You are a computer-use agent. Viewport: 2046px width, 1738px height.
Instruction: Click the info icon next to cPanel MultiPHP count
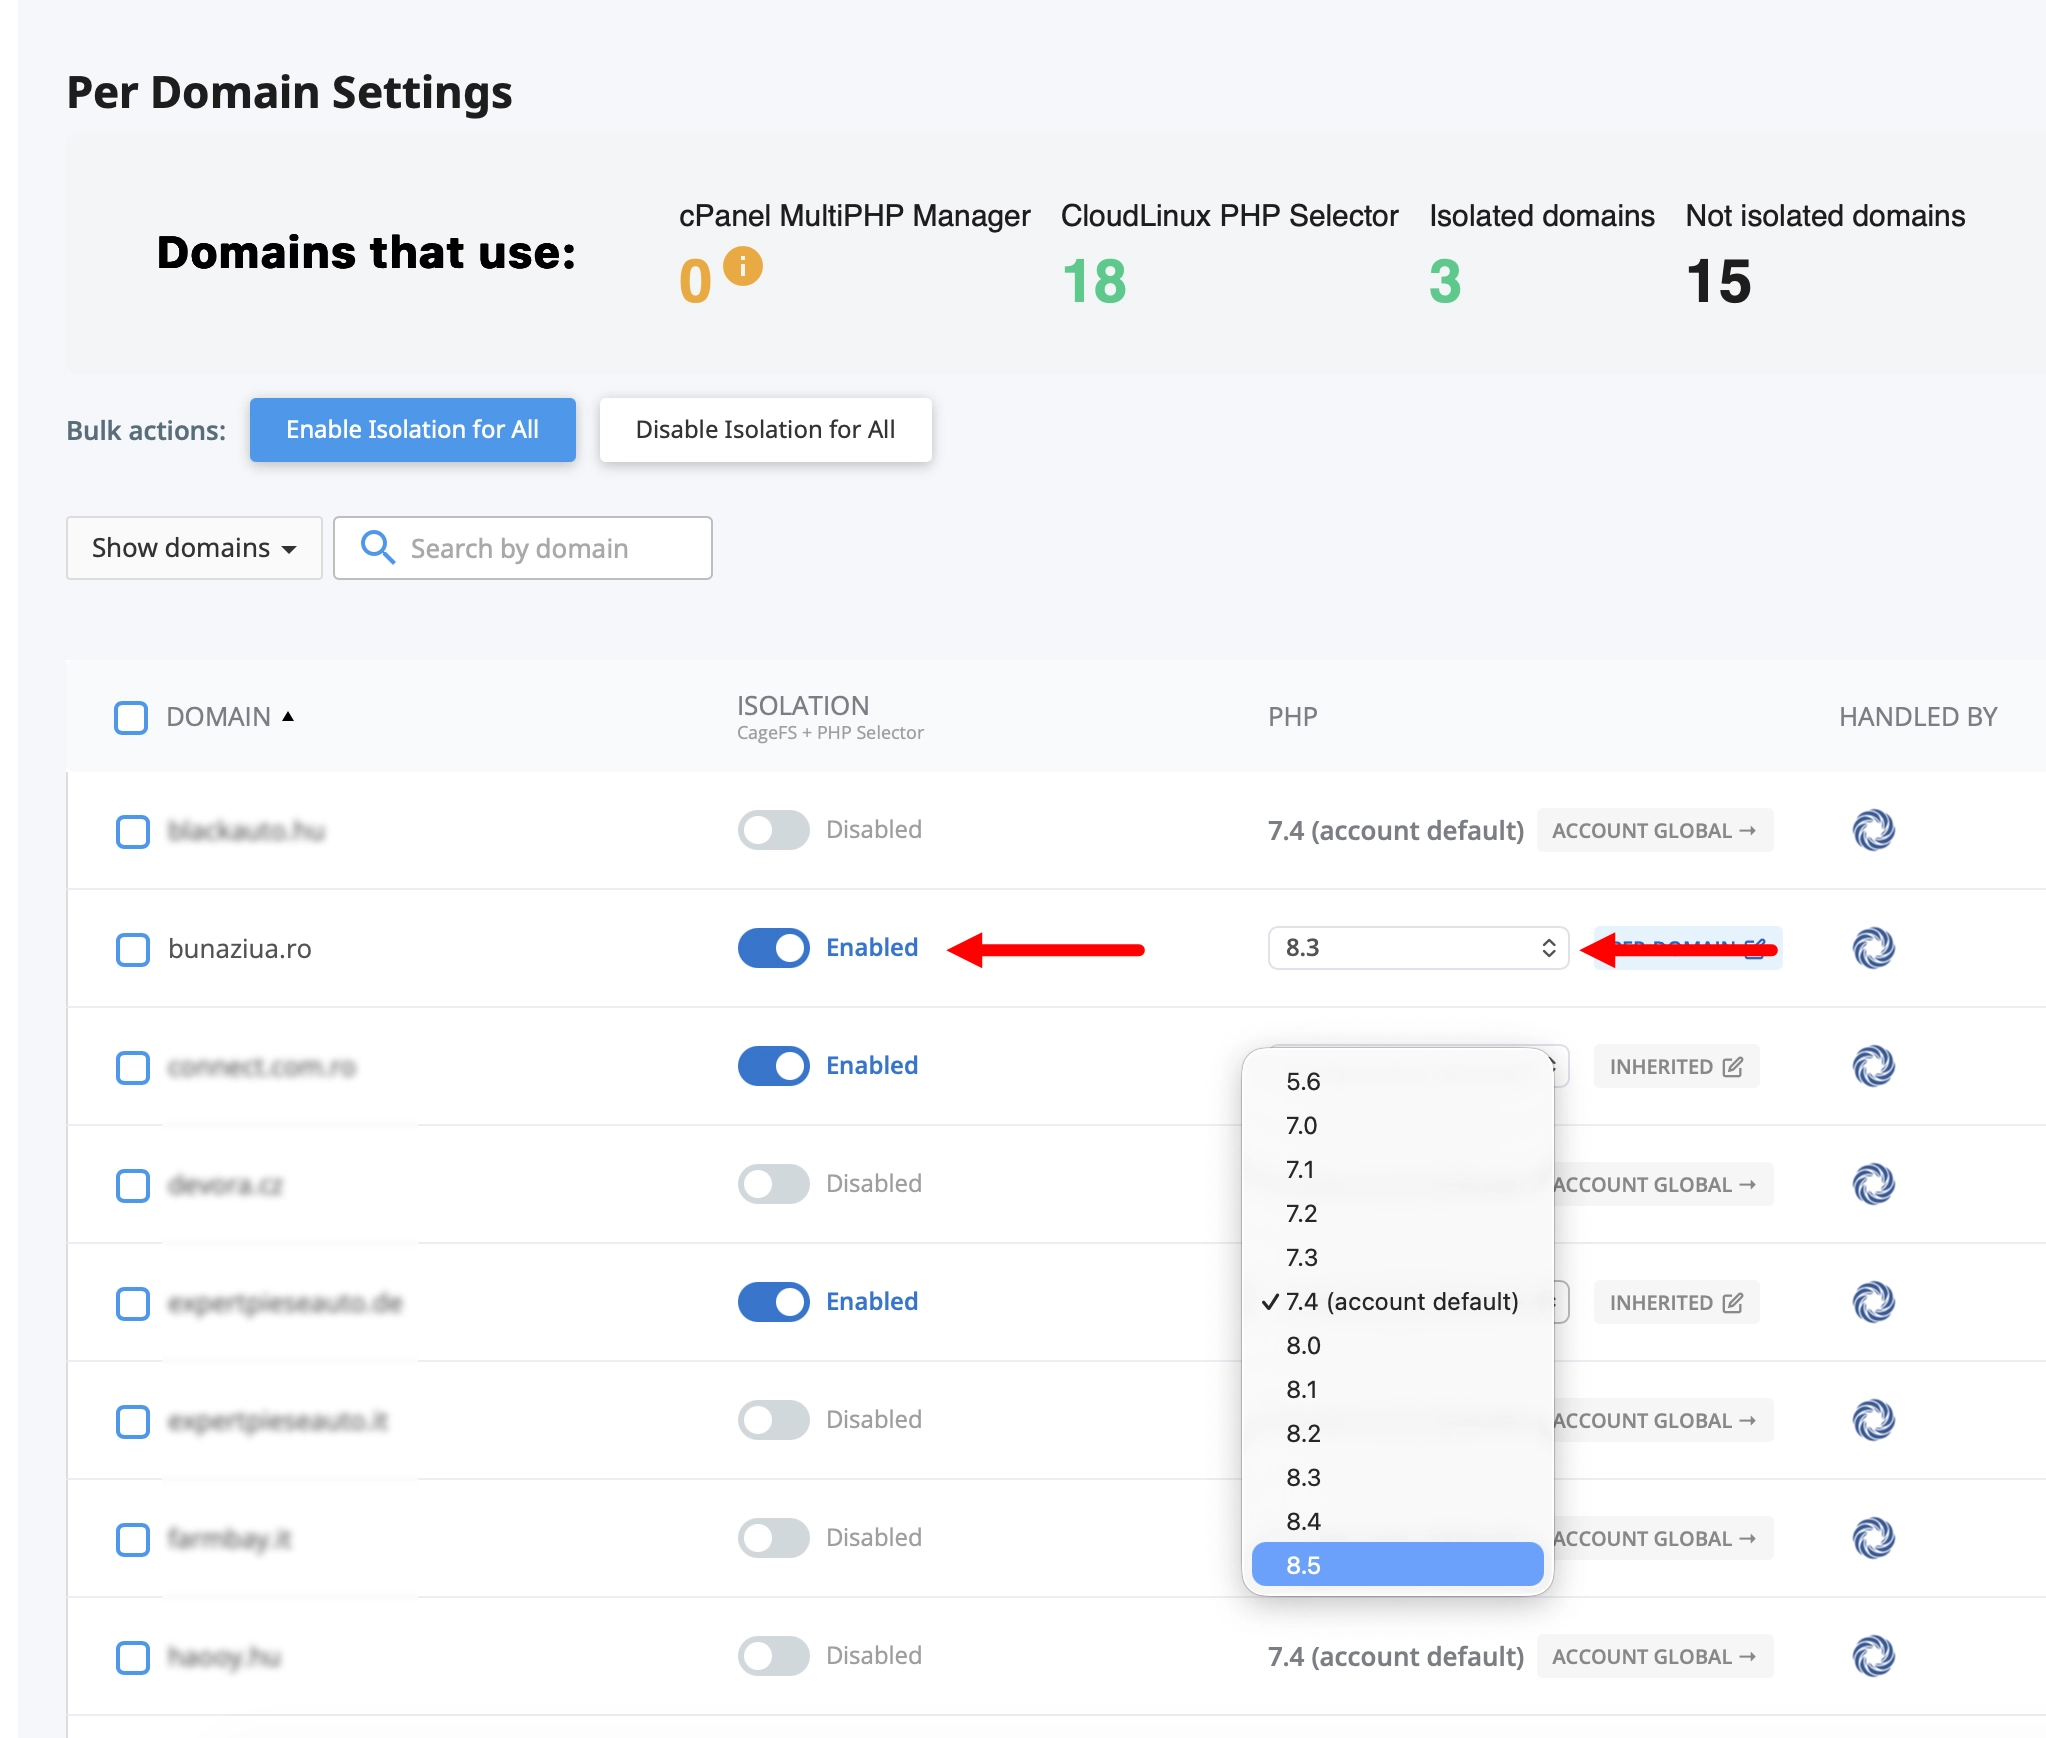(743, 267)
